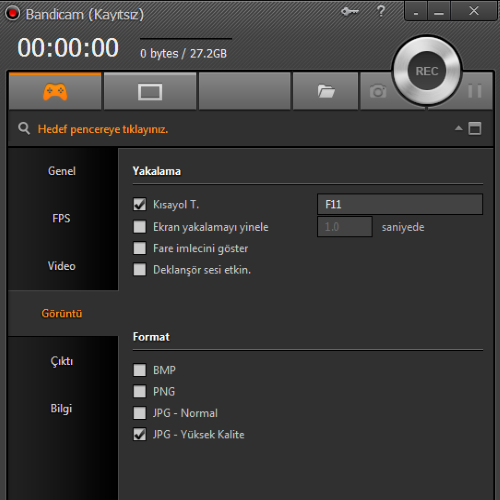Collapse panel with the small up arrow

[x=459, y=128]
